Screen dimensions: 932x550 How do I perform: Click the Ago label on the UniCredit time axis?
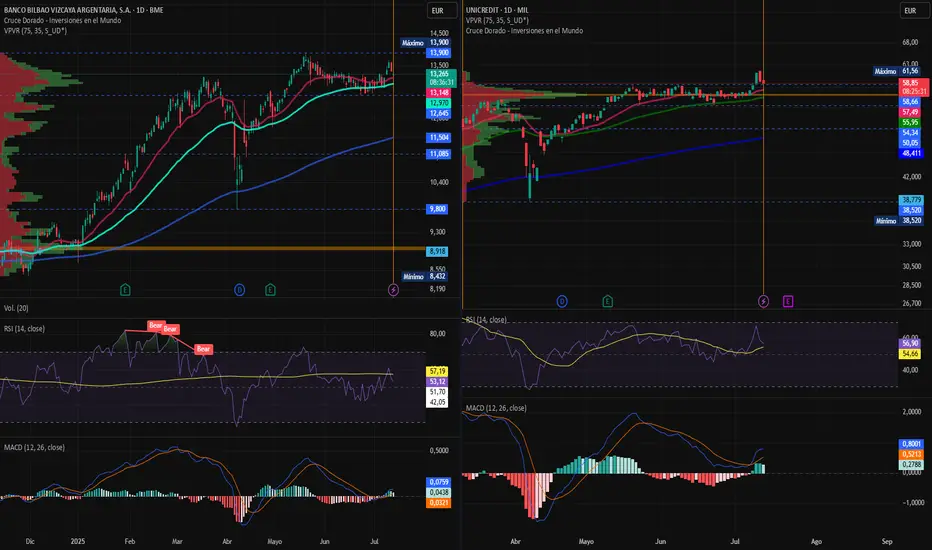pos(816,542)
